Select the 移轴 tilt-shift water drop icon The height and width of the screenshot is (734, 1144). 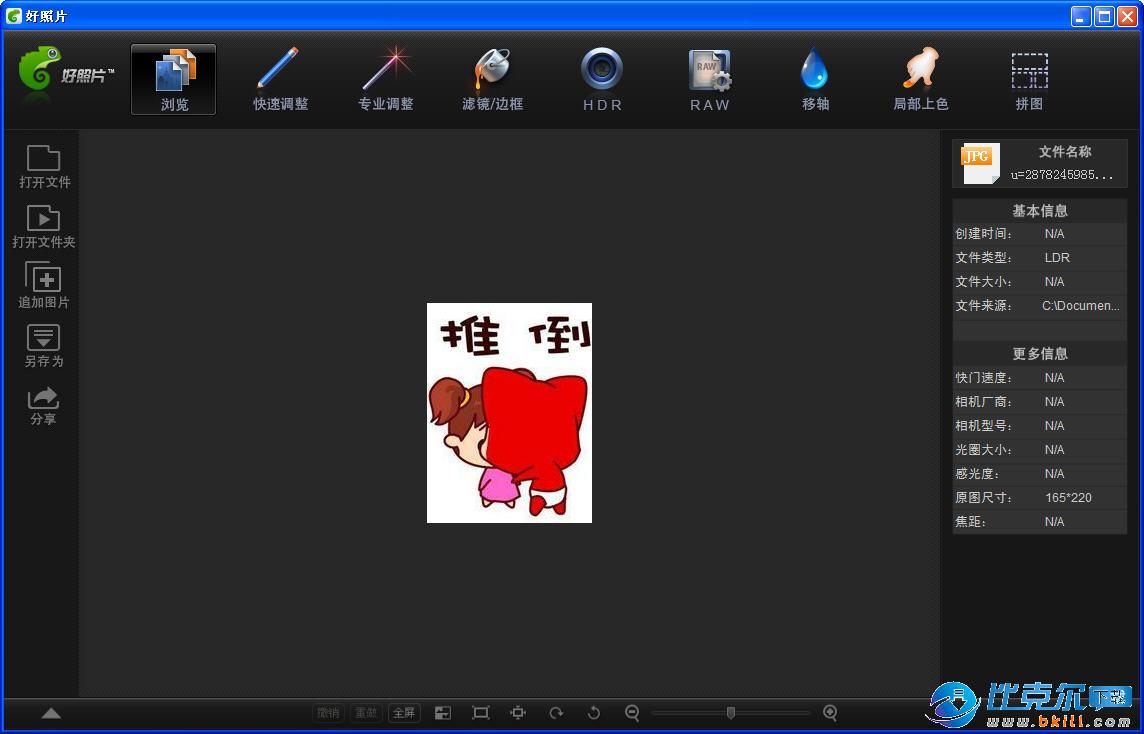pos(815,79)
